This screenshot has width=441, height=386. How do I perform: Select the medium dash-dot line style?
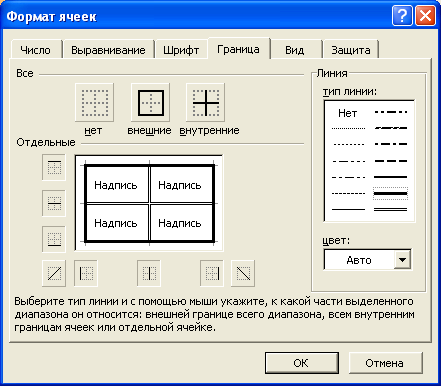(391, 144)
